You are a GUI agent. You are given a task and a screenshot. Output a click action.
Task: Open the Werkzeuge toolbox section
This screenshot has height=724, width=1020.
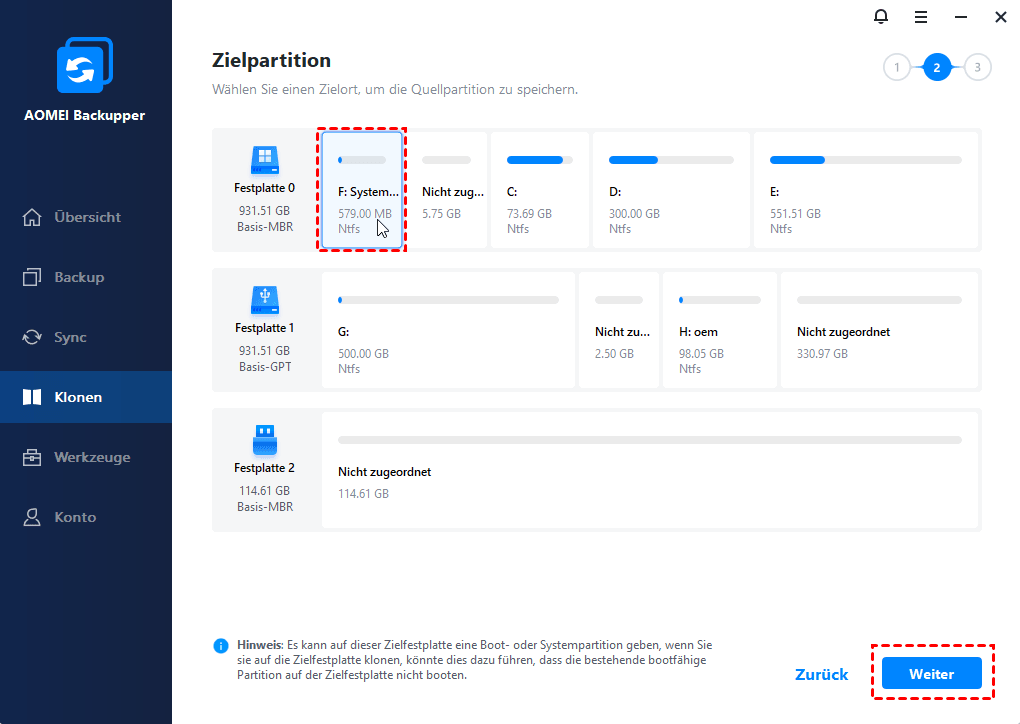(90, 457)
